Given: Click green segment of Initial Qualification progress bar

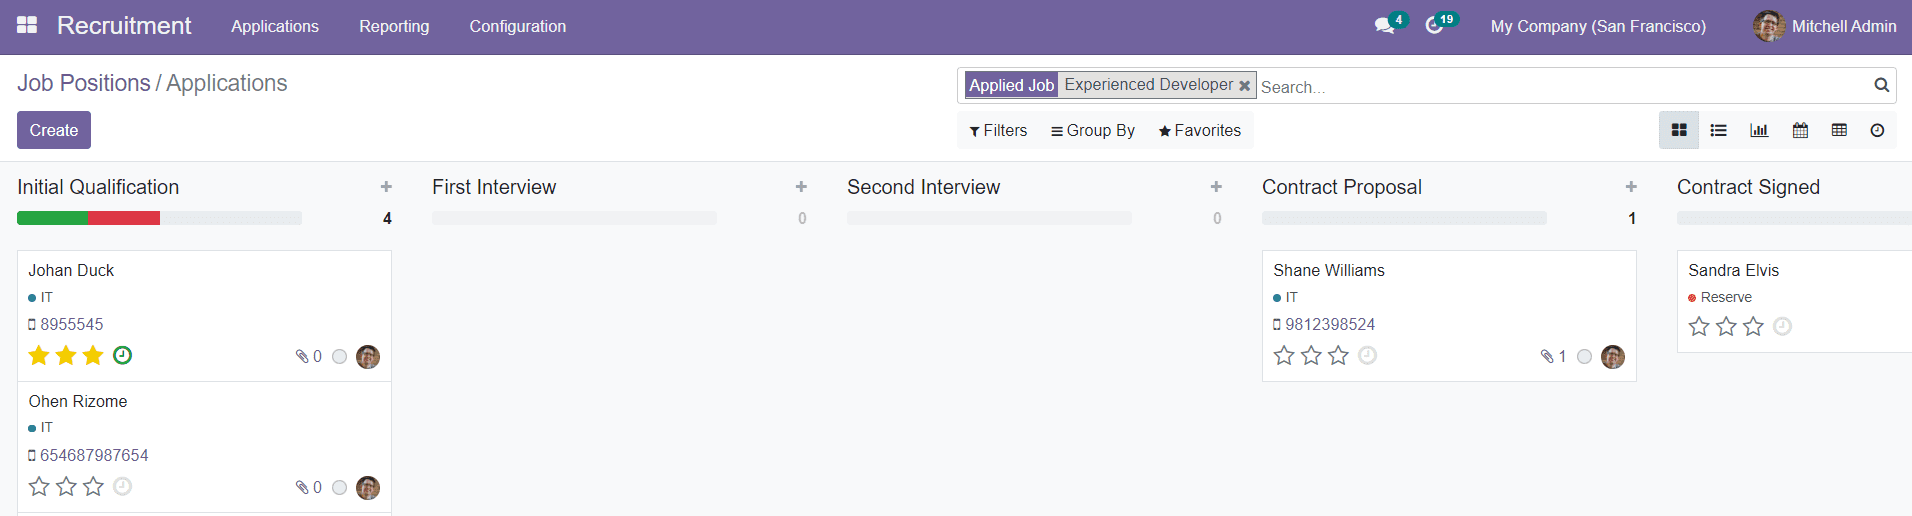Looking at the screenshot, I should point(52,218).
